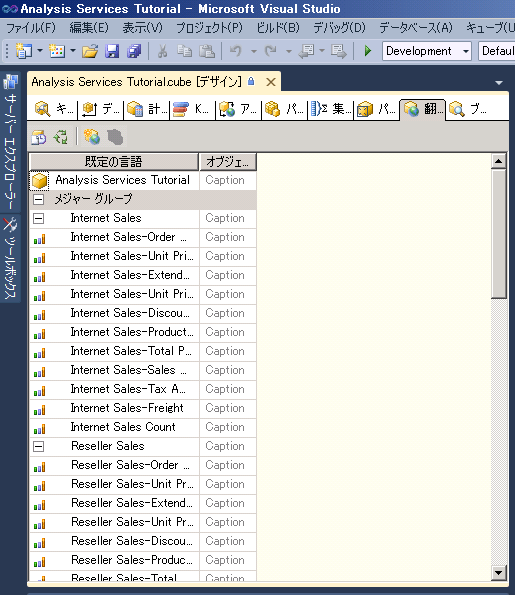
Task: Click the 既定の言語 column header
Action: (x=114, y=162)
